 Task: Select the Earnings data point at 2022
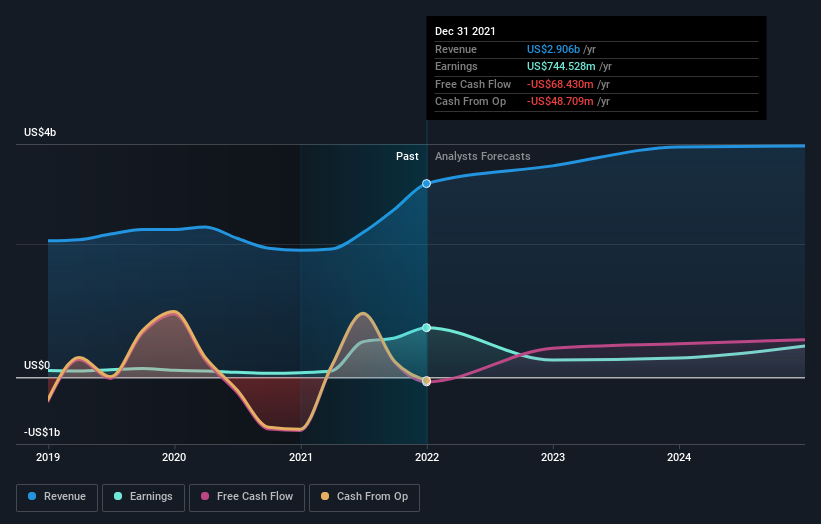pos(427,328)
